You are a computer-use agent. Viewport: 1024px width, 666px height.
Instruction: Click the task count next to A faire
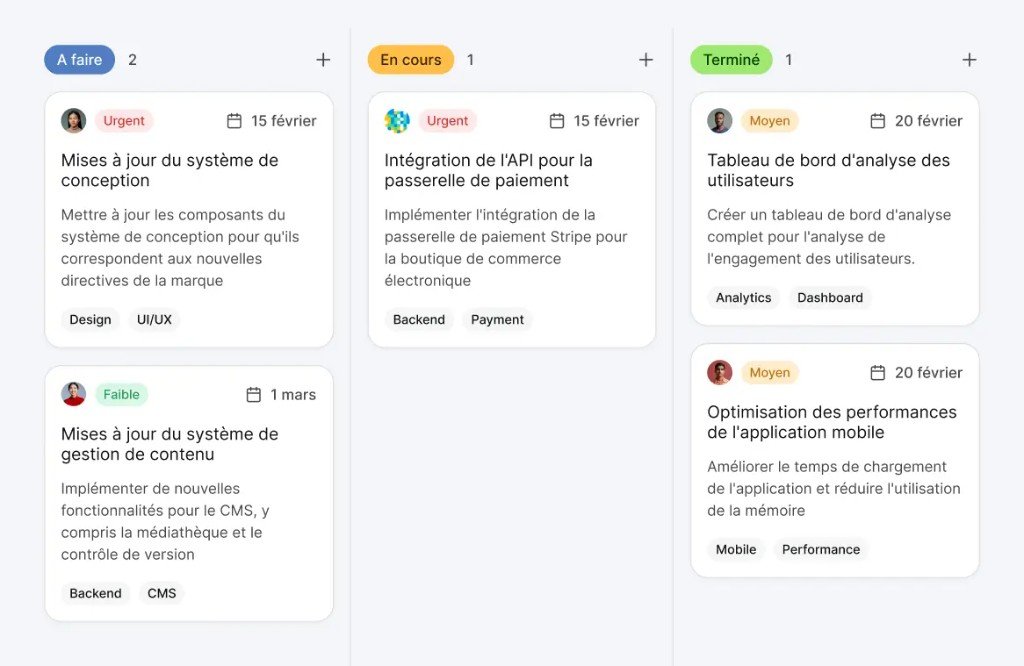[x=132, y=59]
